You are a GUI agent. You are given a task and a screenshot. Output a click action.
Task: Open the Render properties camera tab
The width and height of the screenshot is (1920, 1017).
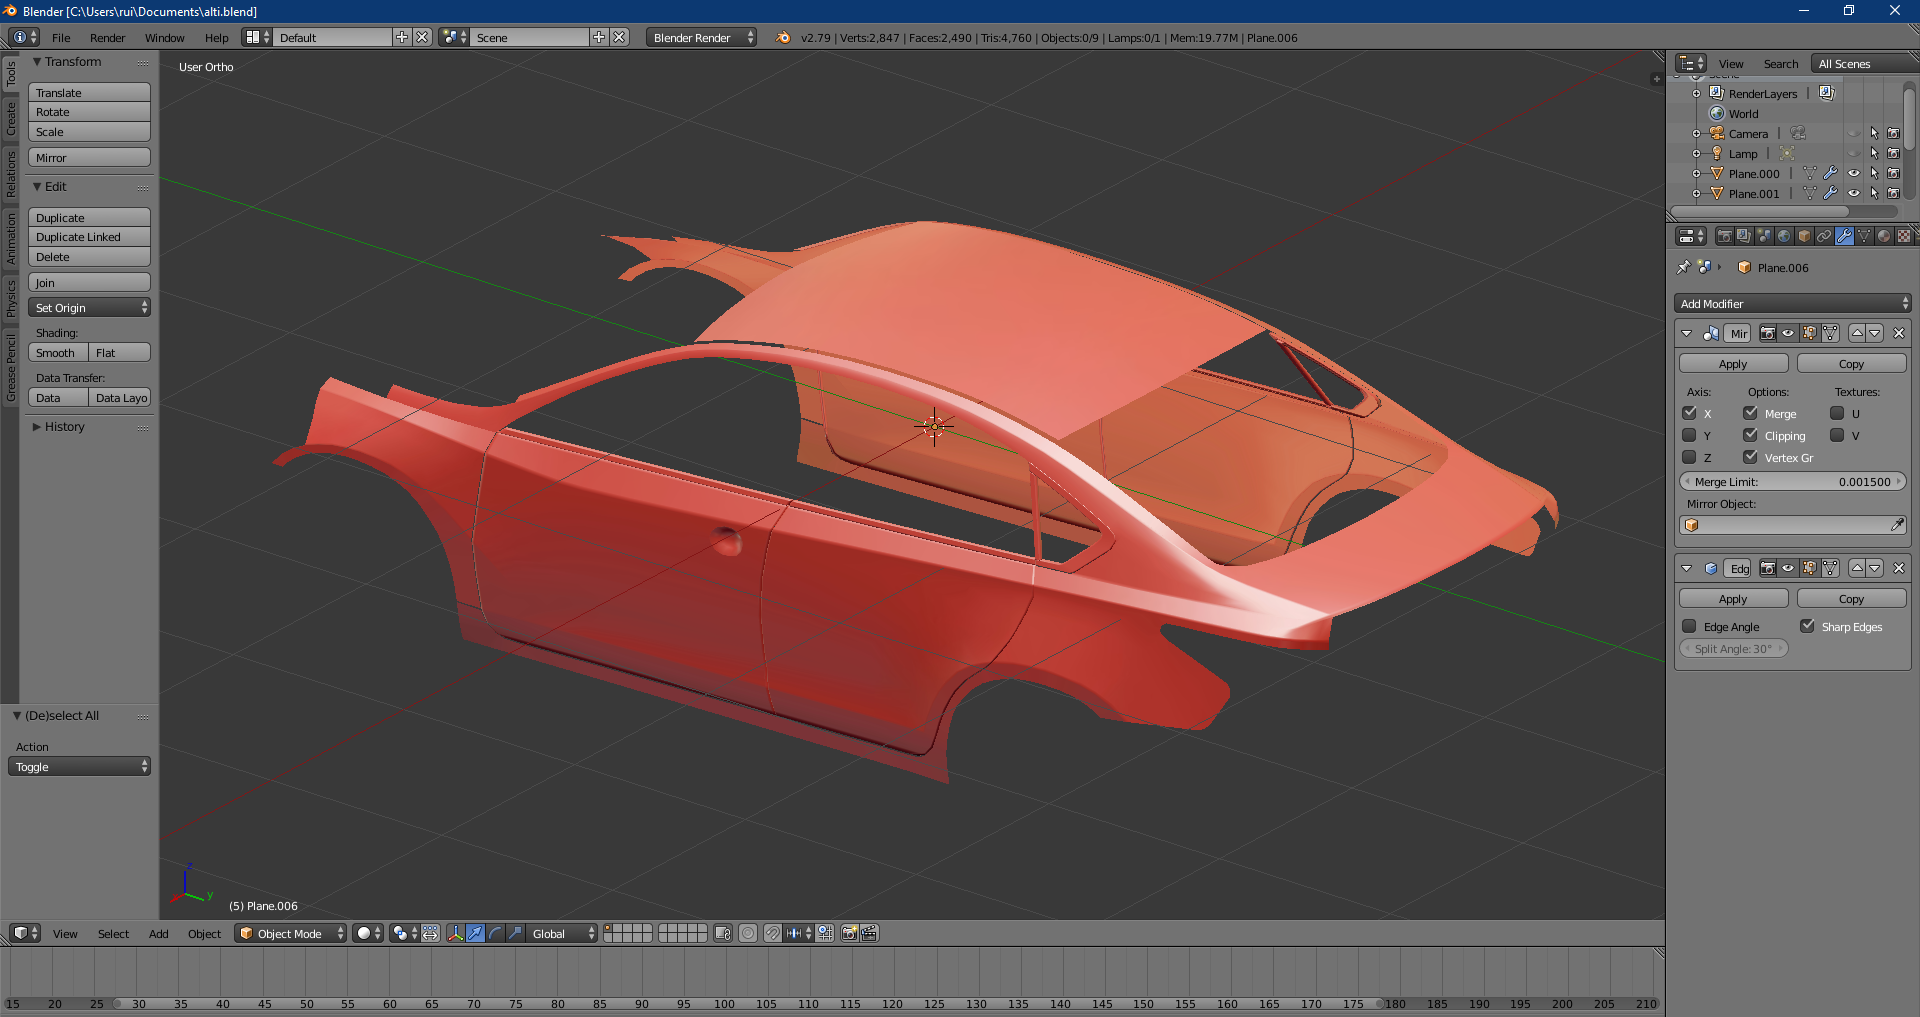tap(1724, 236)
